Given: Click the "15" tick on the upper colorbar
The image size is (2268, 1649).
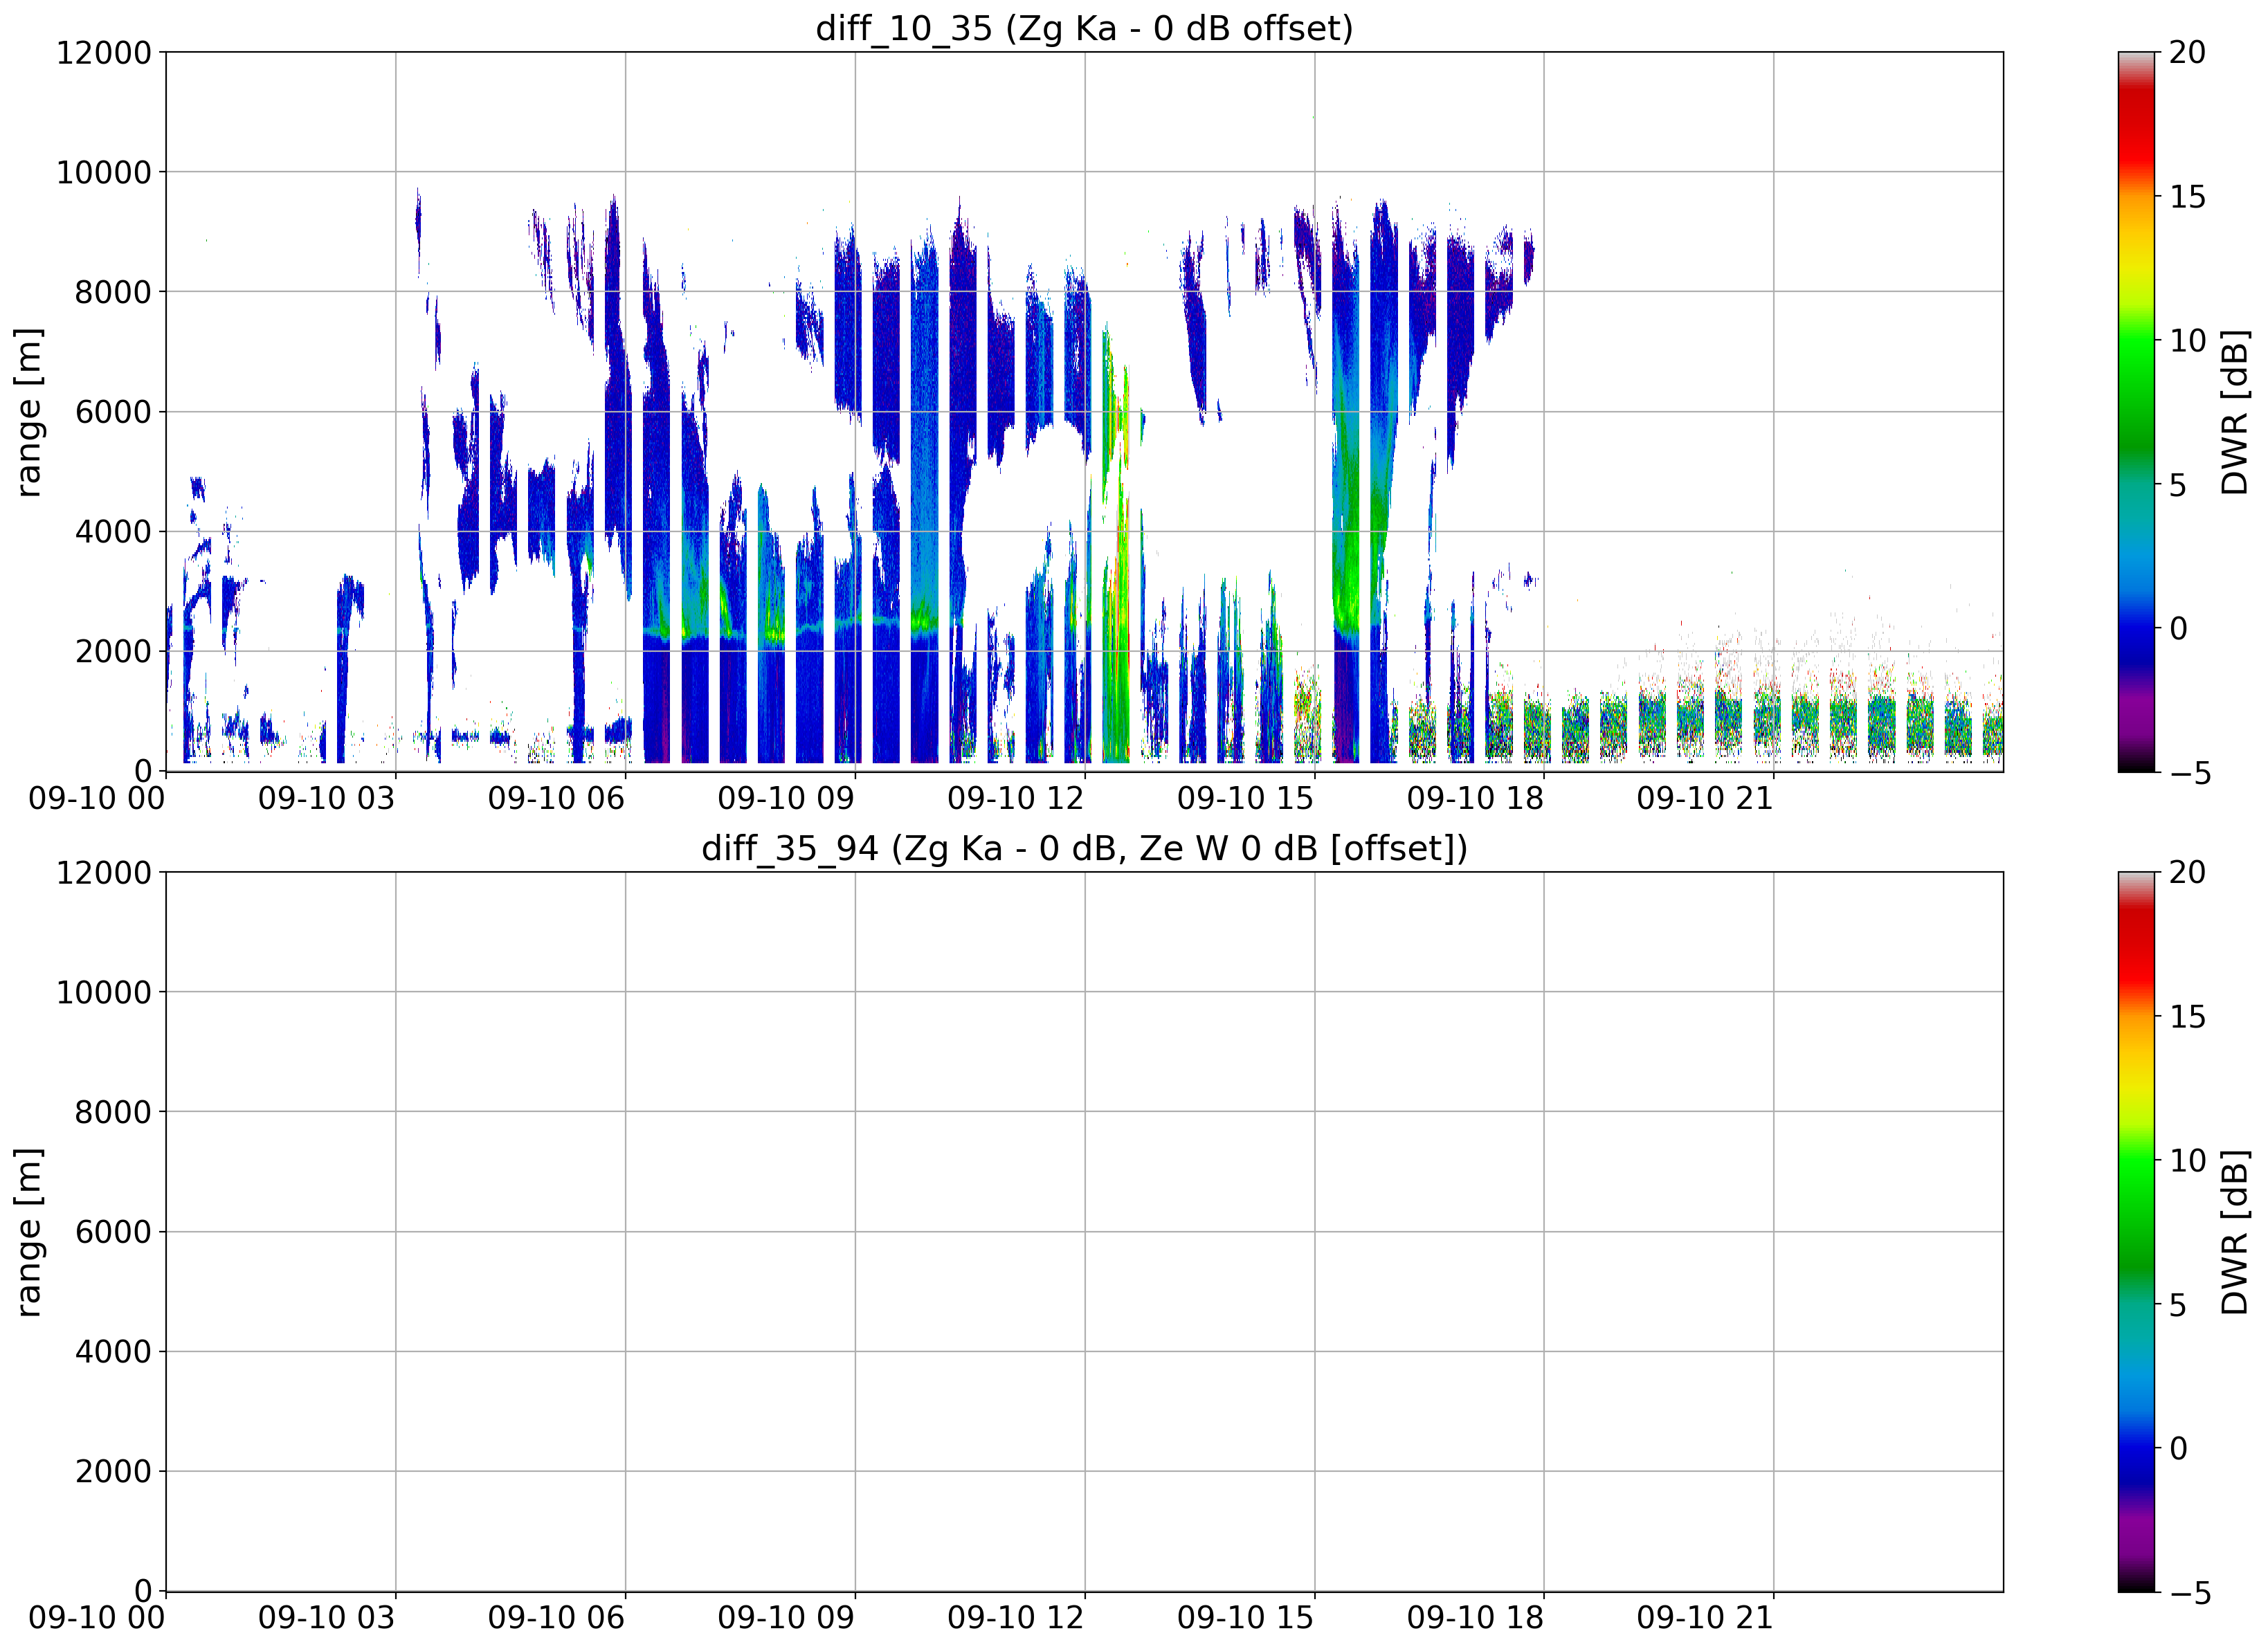Looking at the screenshot, I should [2187, 197].
